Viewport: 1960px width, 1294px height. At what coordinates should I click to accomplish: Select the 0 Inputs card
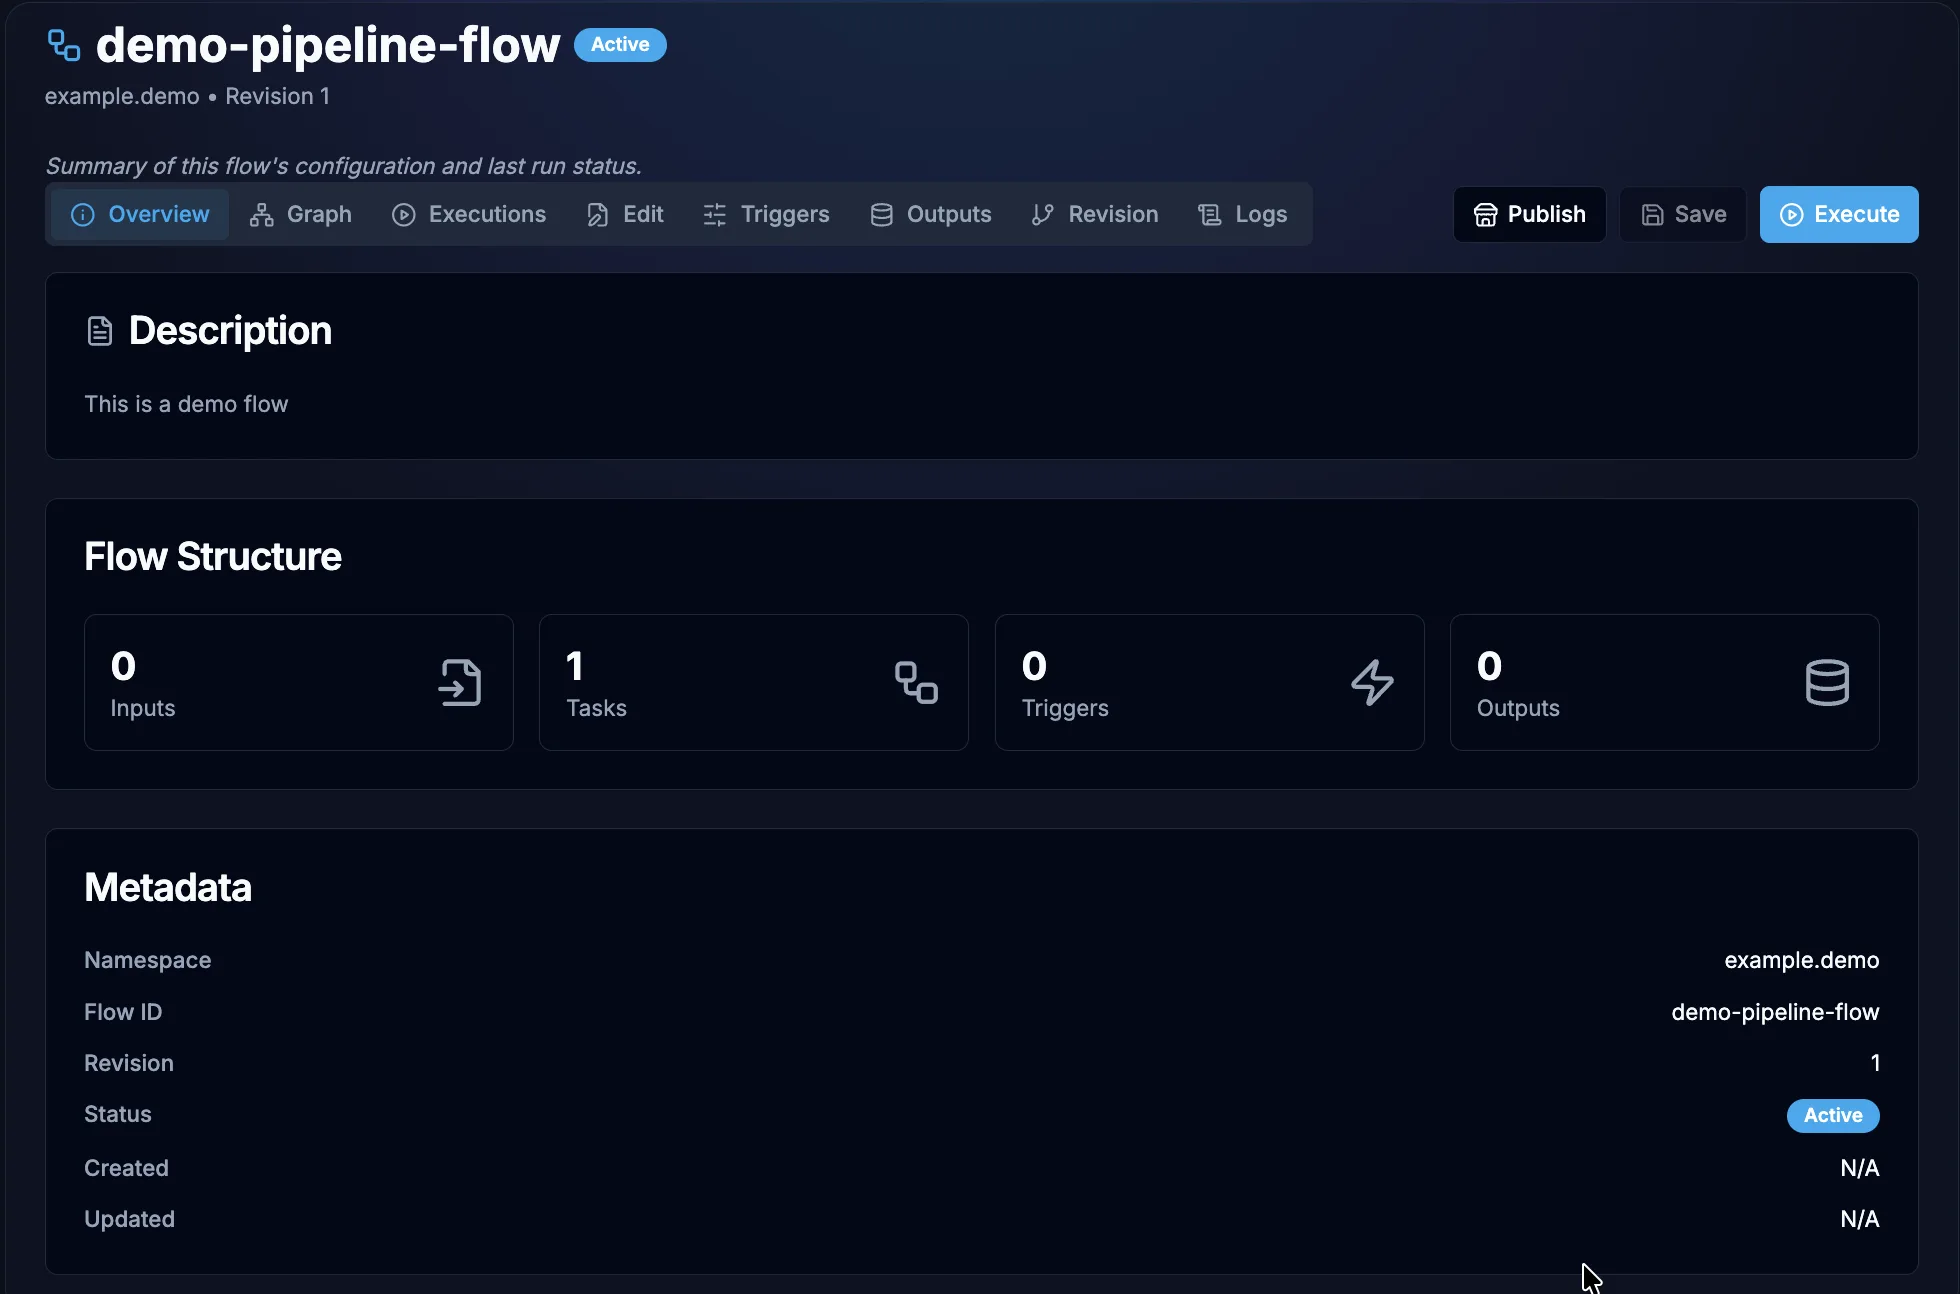pos(299,683)
